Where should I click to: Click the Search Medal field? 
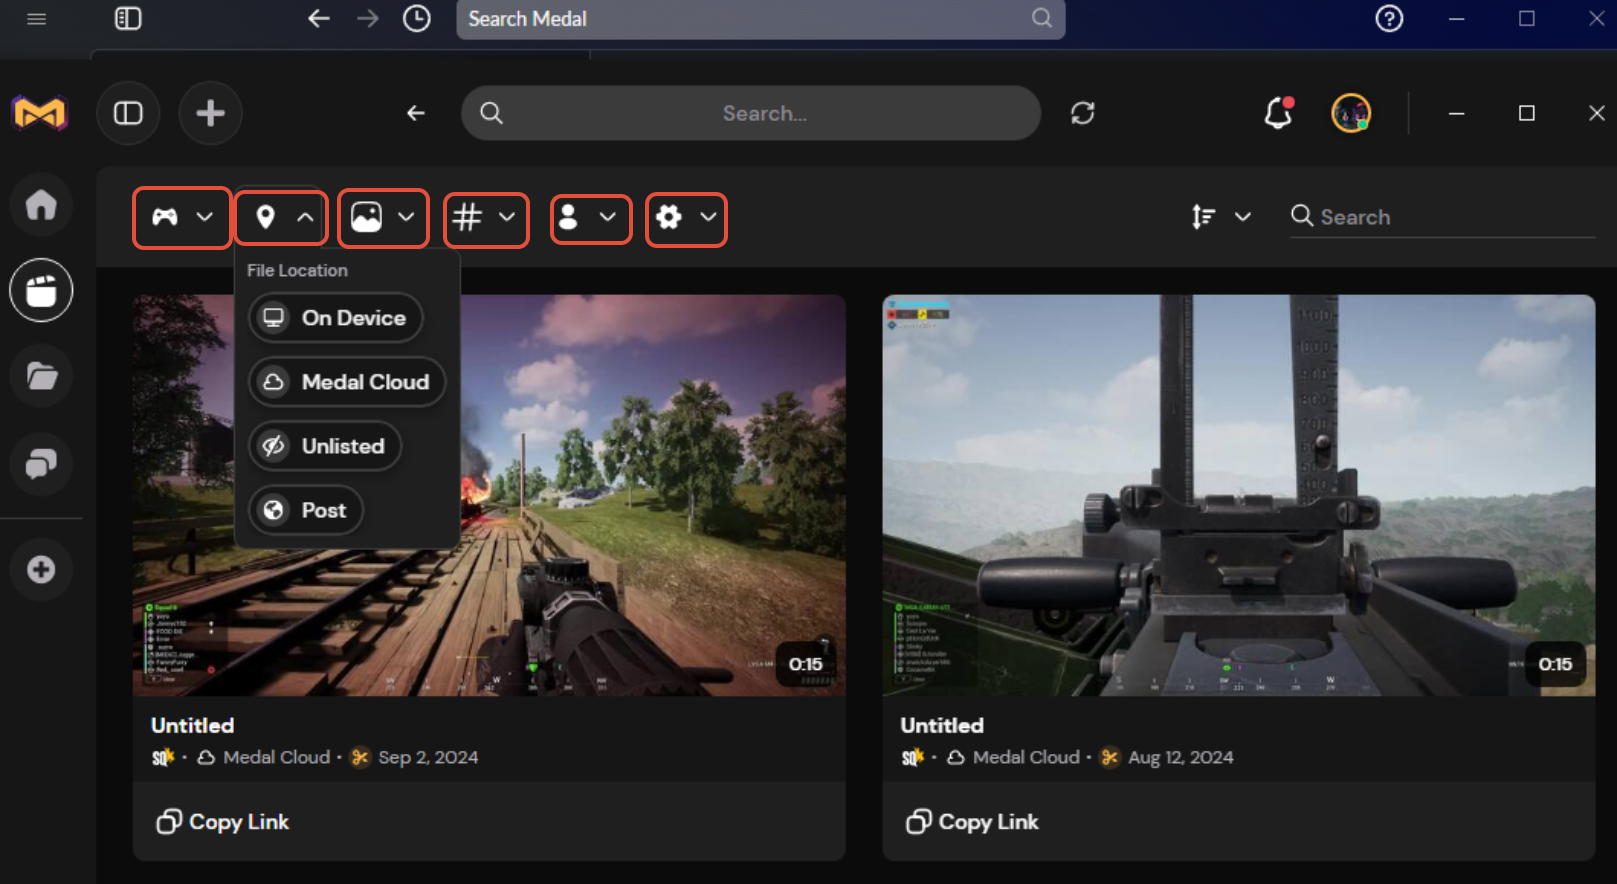[x=760, y=19]
